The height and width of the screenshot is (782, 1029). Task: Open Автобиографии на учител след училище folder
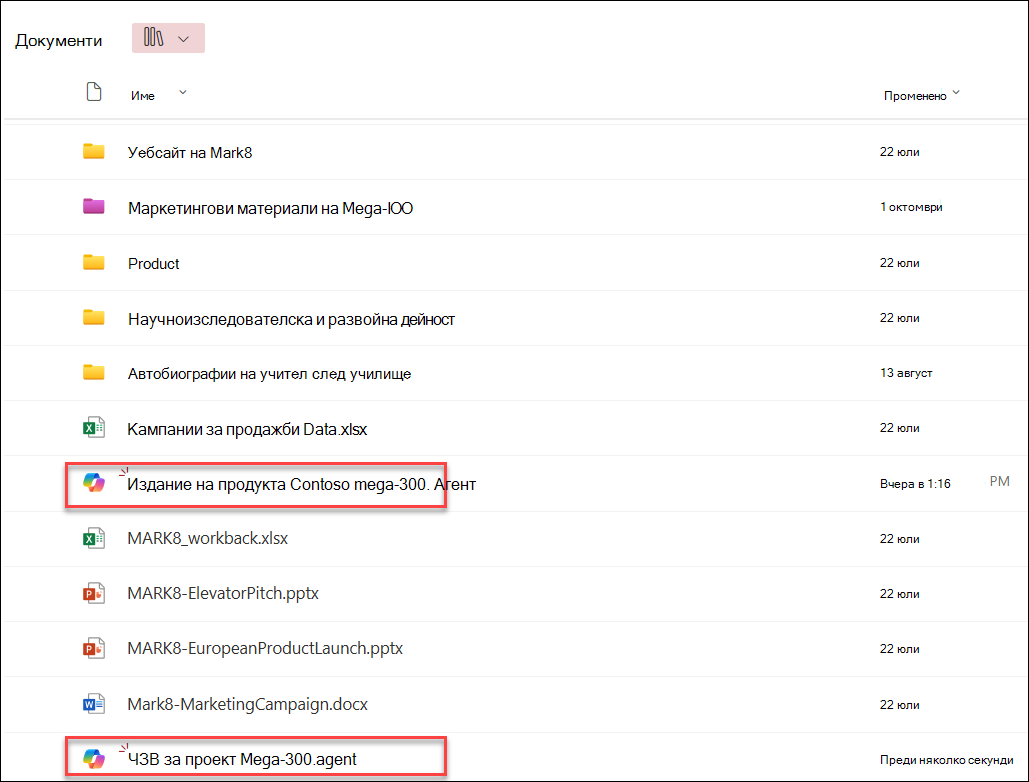tap(269, 374)
